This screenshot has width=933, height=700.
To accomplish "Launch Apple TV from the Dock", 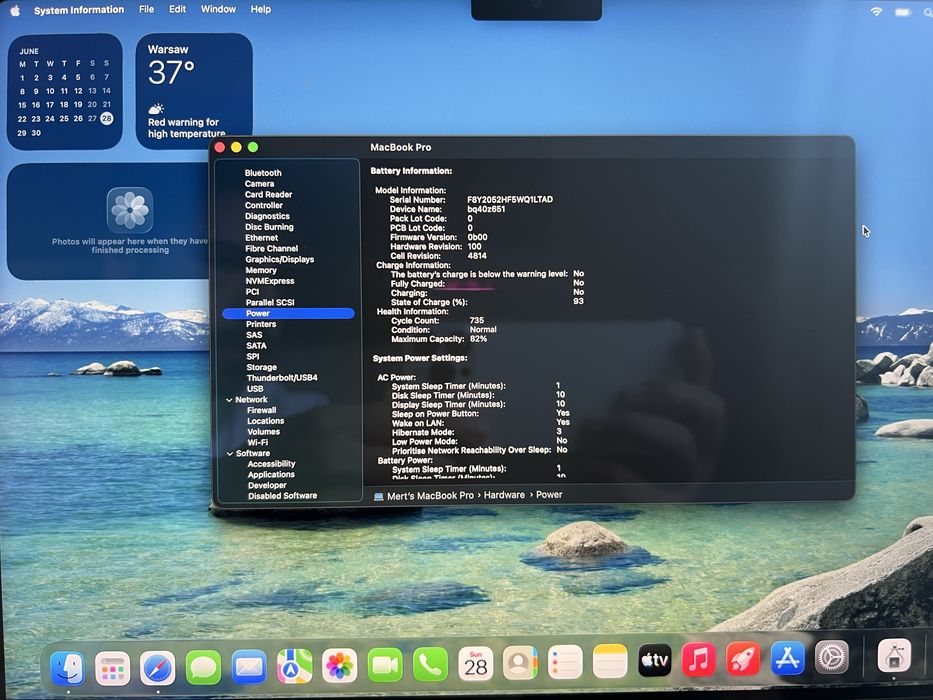I will click(655, 660).
